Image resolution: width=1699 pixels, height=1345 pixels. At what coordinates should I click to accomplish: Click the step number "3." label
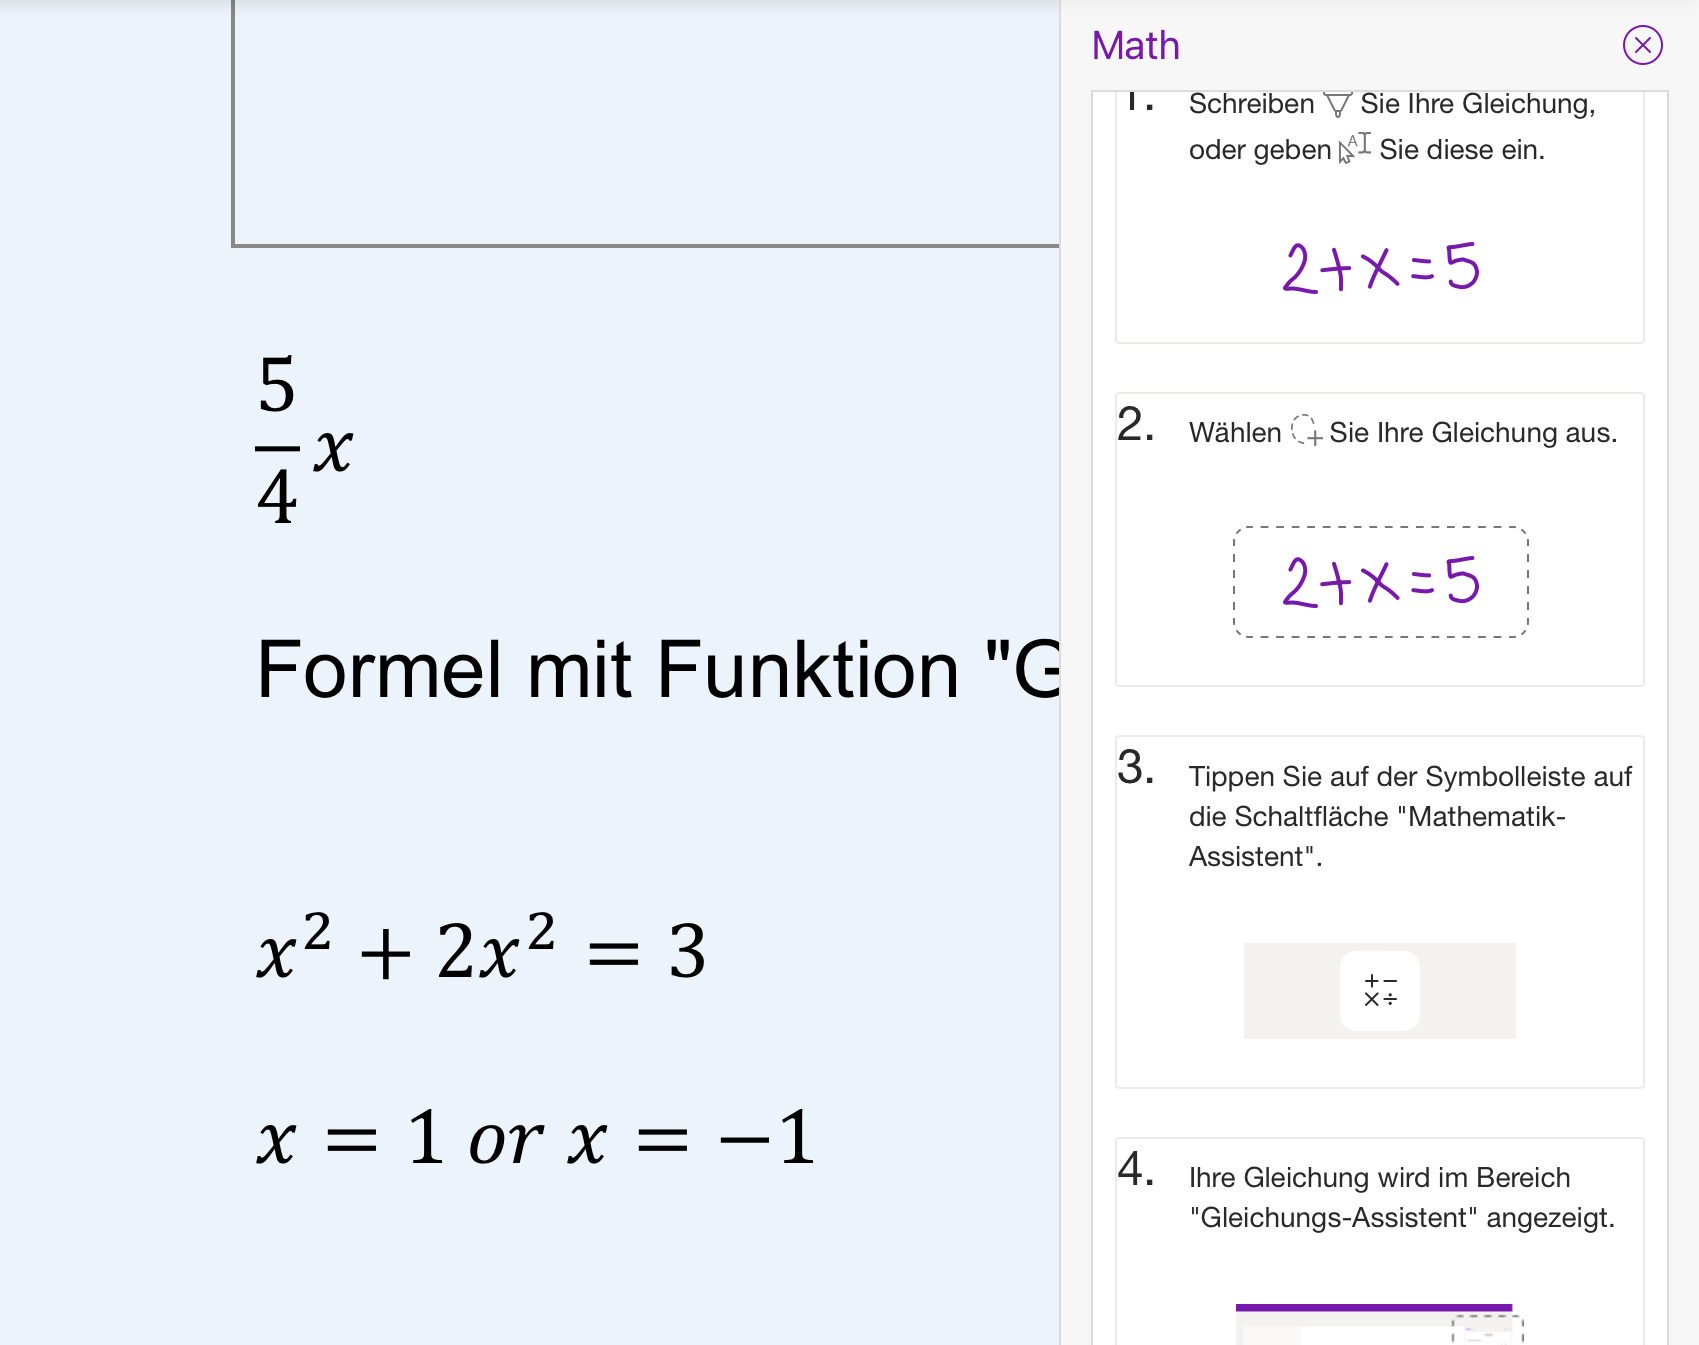click(x=1136, y=768)
